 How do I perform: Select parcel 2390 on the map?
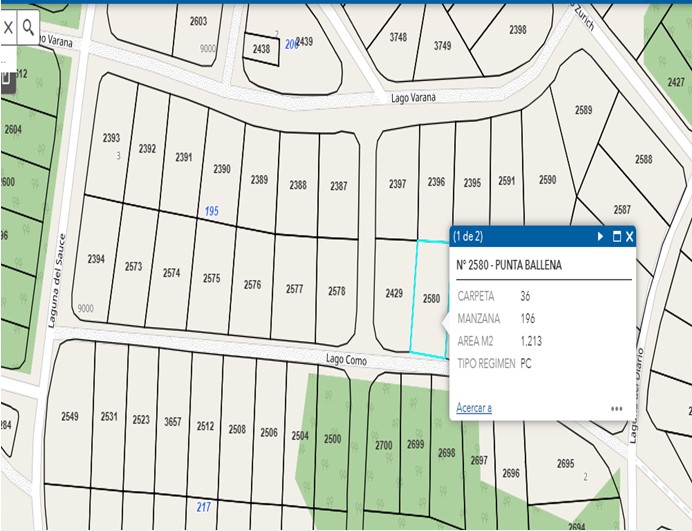(221, 169)
